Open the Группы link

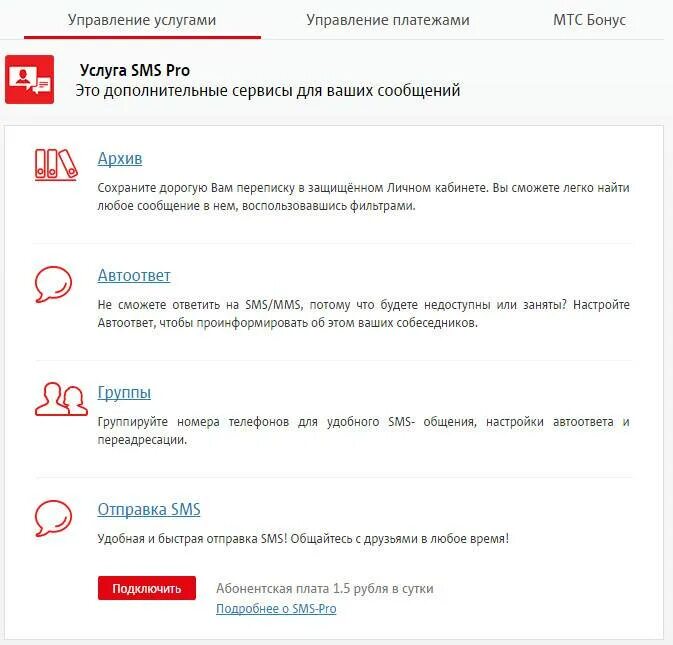tap(124, 392)
